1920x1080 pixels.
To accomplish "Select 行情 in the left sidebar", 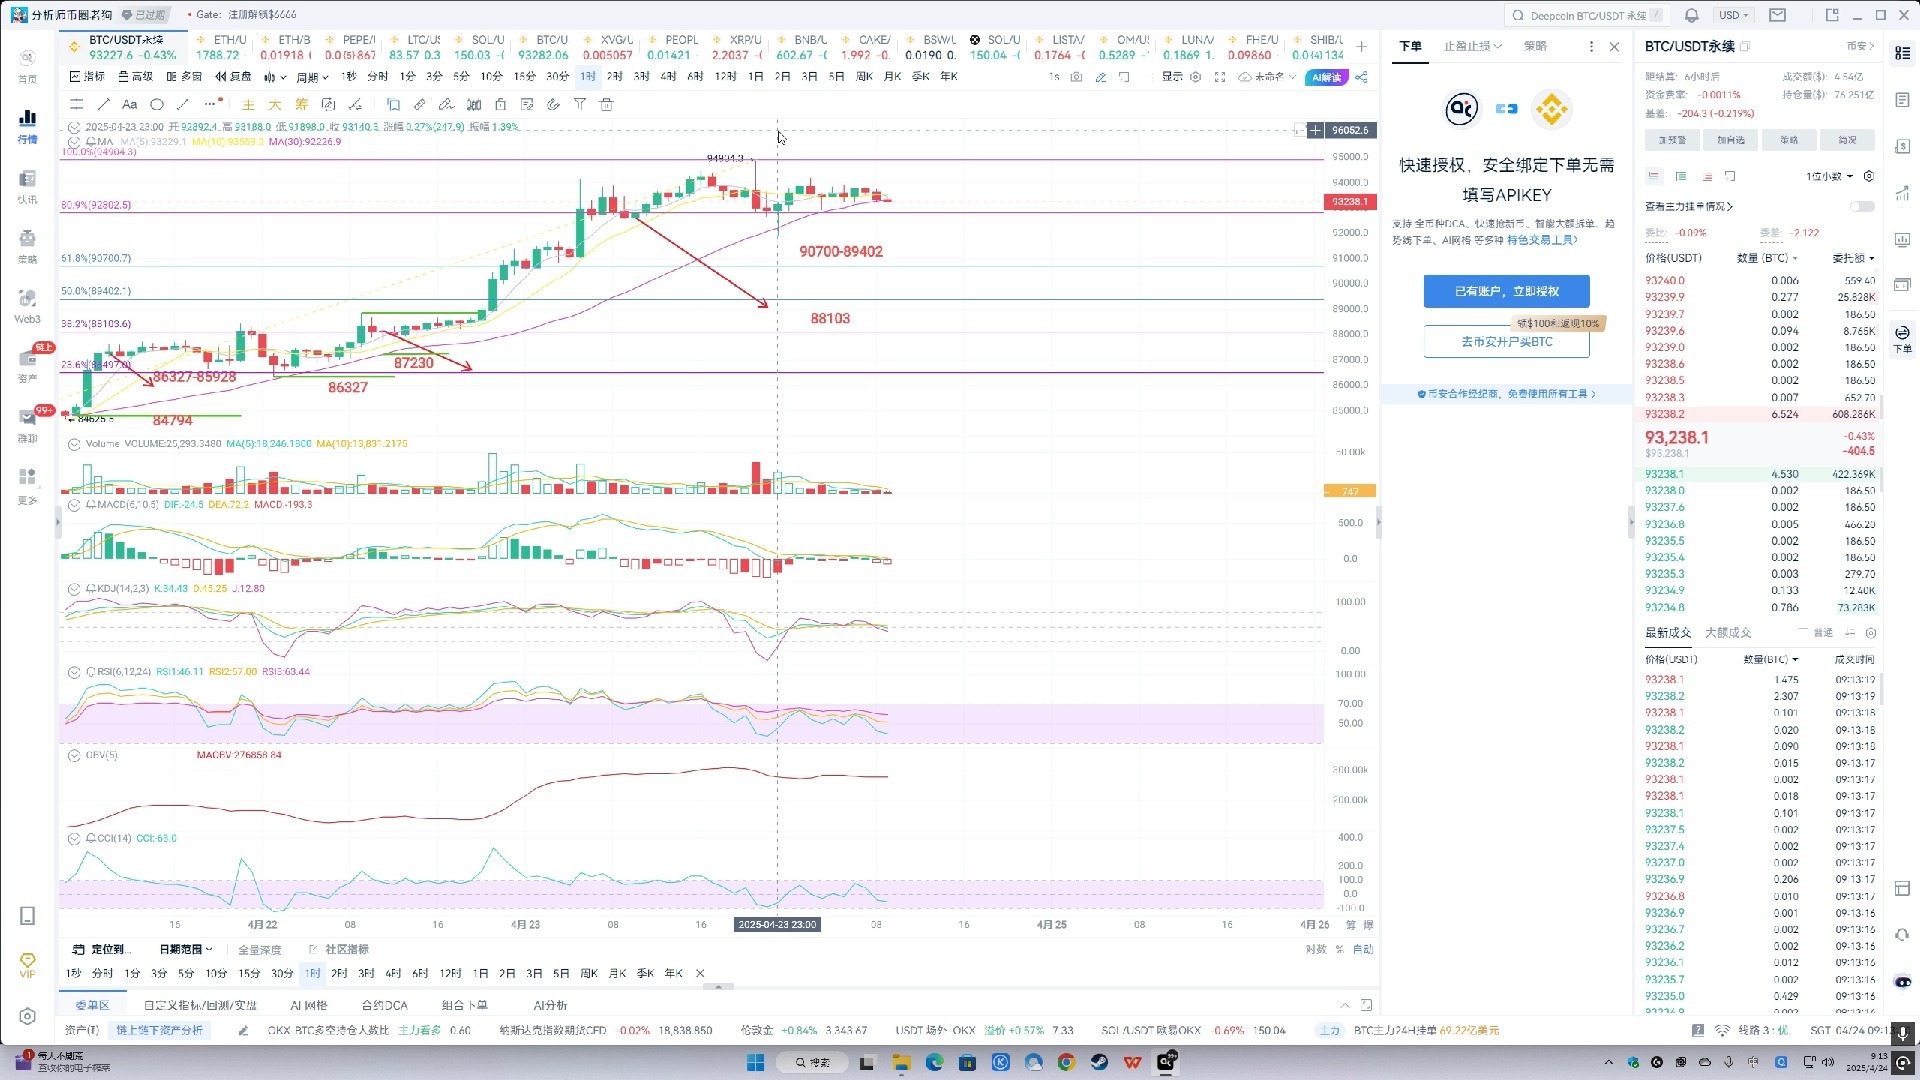I will 27,125.
